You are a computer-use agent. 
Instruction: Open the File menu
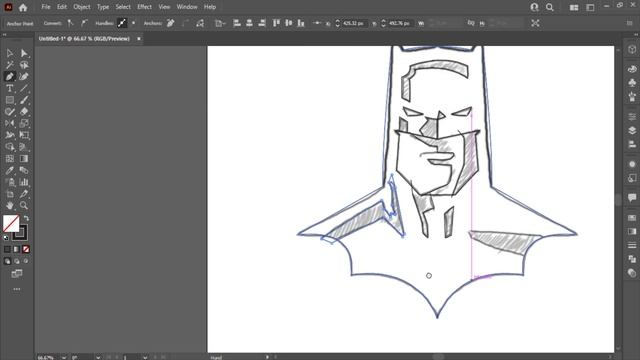tap(46, 7)
